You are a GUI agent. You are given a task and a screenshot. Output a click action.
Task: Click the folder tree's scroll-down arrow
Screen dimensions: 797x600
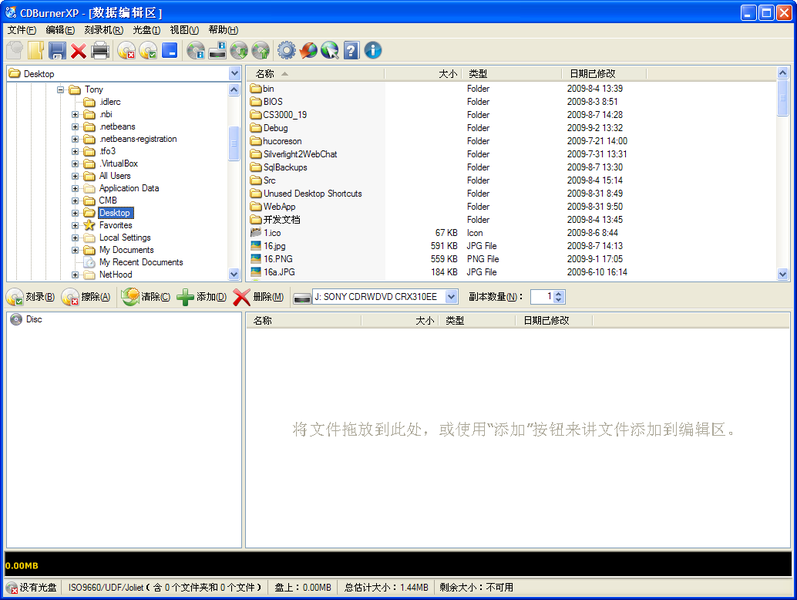point(234,274)
